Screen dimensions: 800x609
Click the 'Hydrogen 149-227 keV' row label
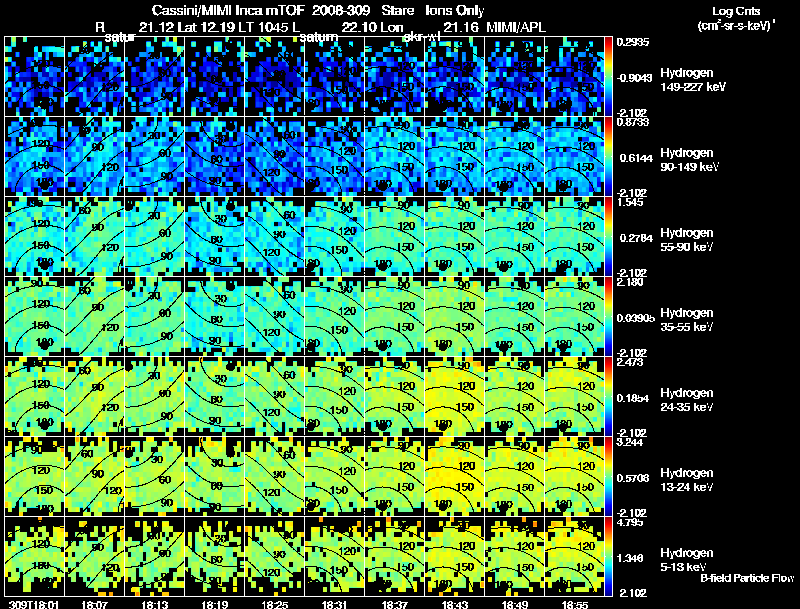click(x=693, y=80)
